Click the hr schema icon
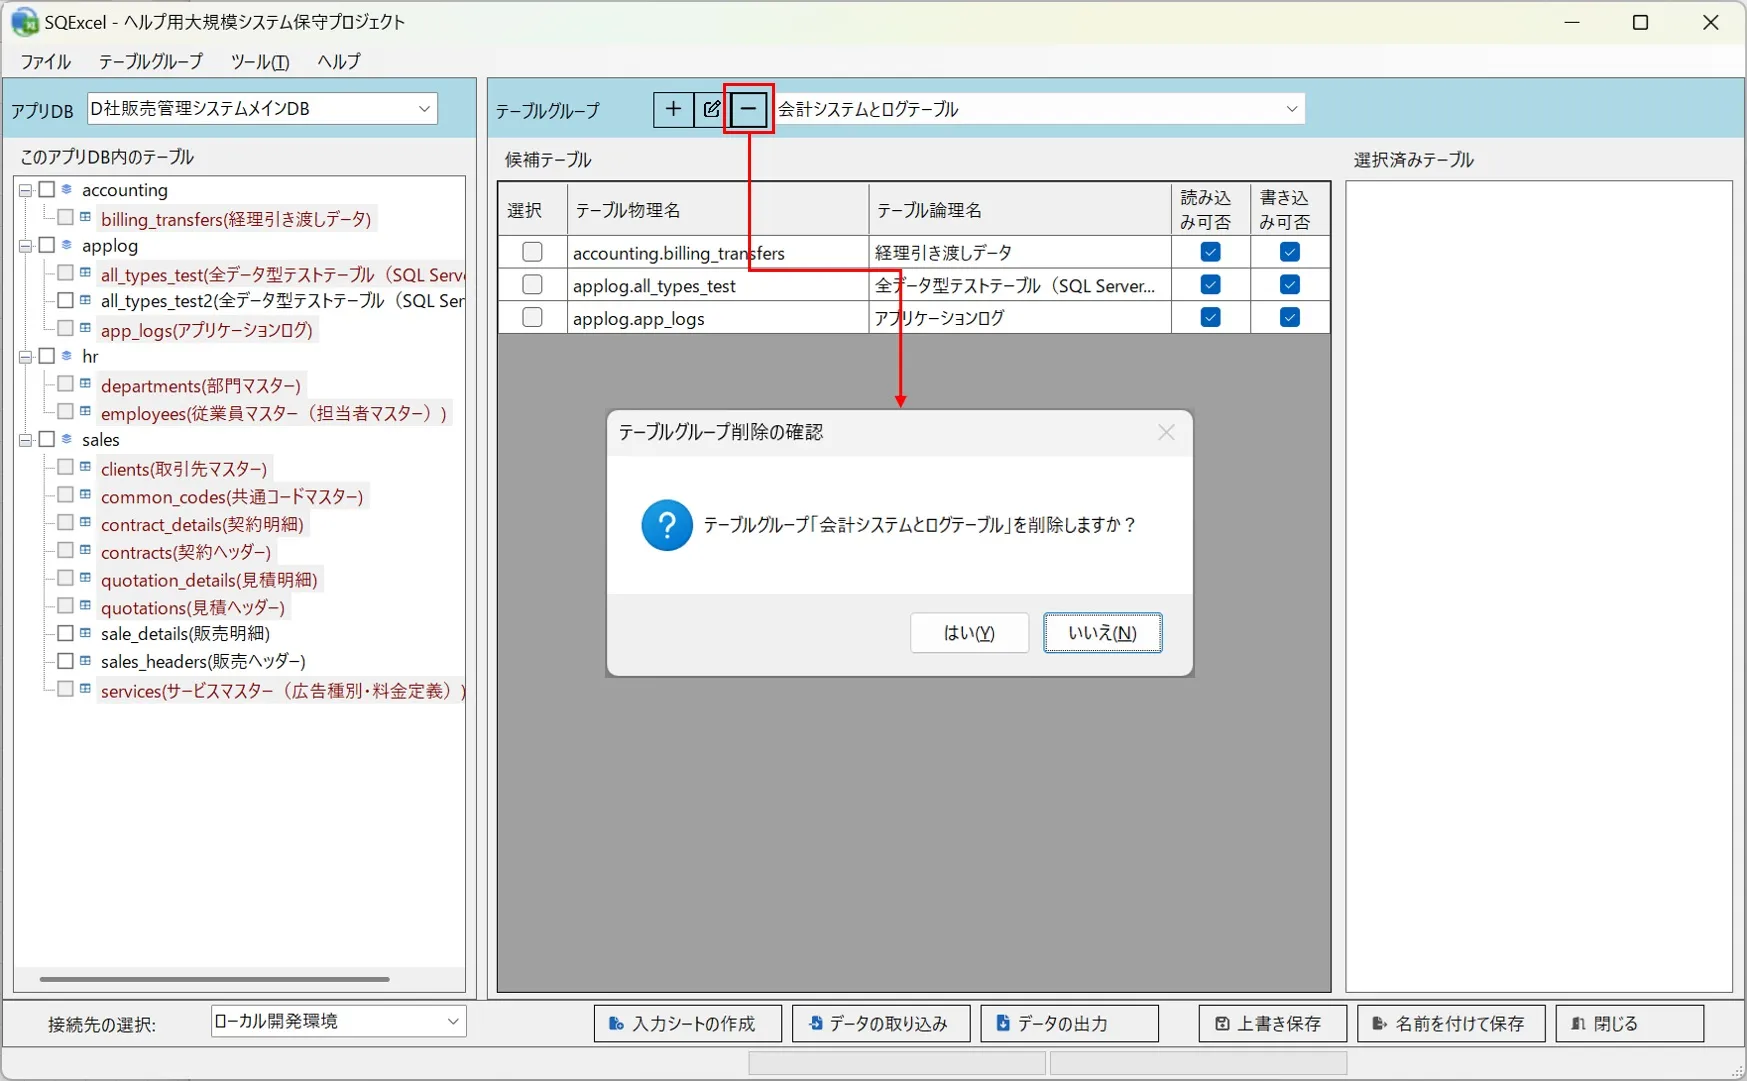1747x1081 pixels. point(67,356)
